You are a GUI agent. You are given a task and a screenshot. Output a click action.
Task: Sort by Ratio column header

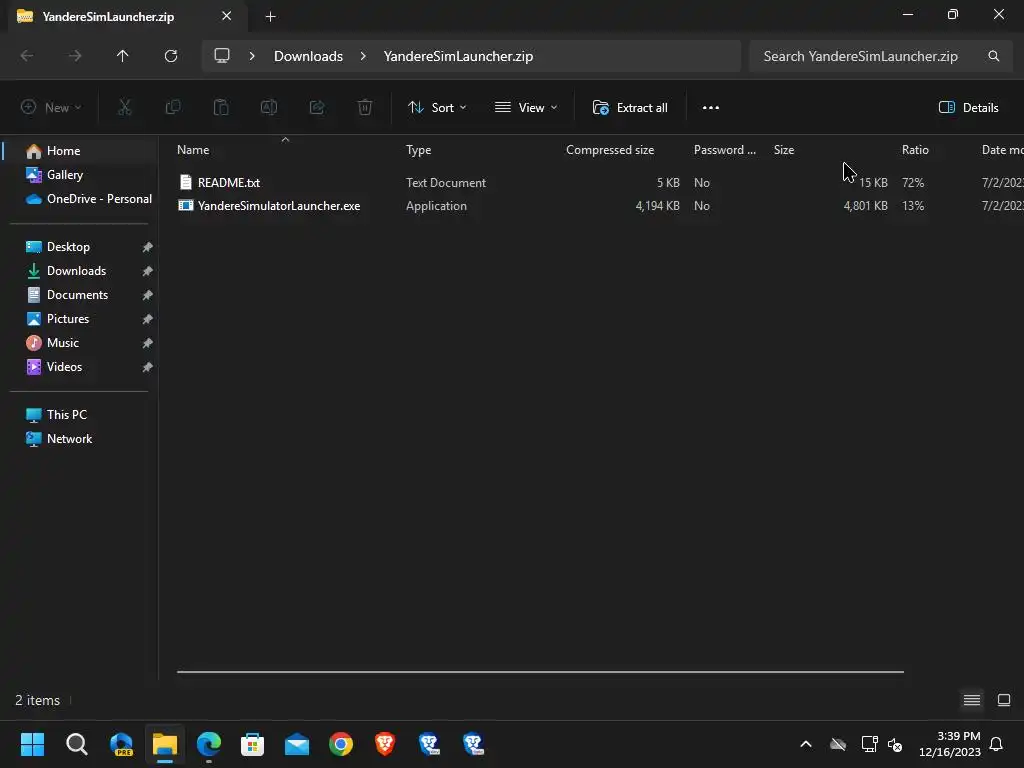[x=915, y=150]
